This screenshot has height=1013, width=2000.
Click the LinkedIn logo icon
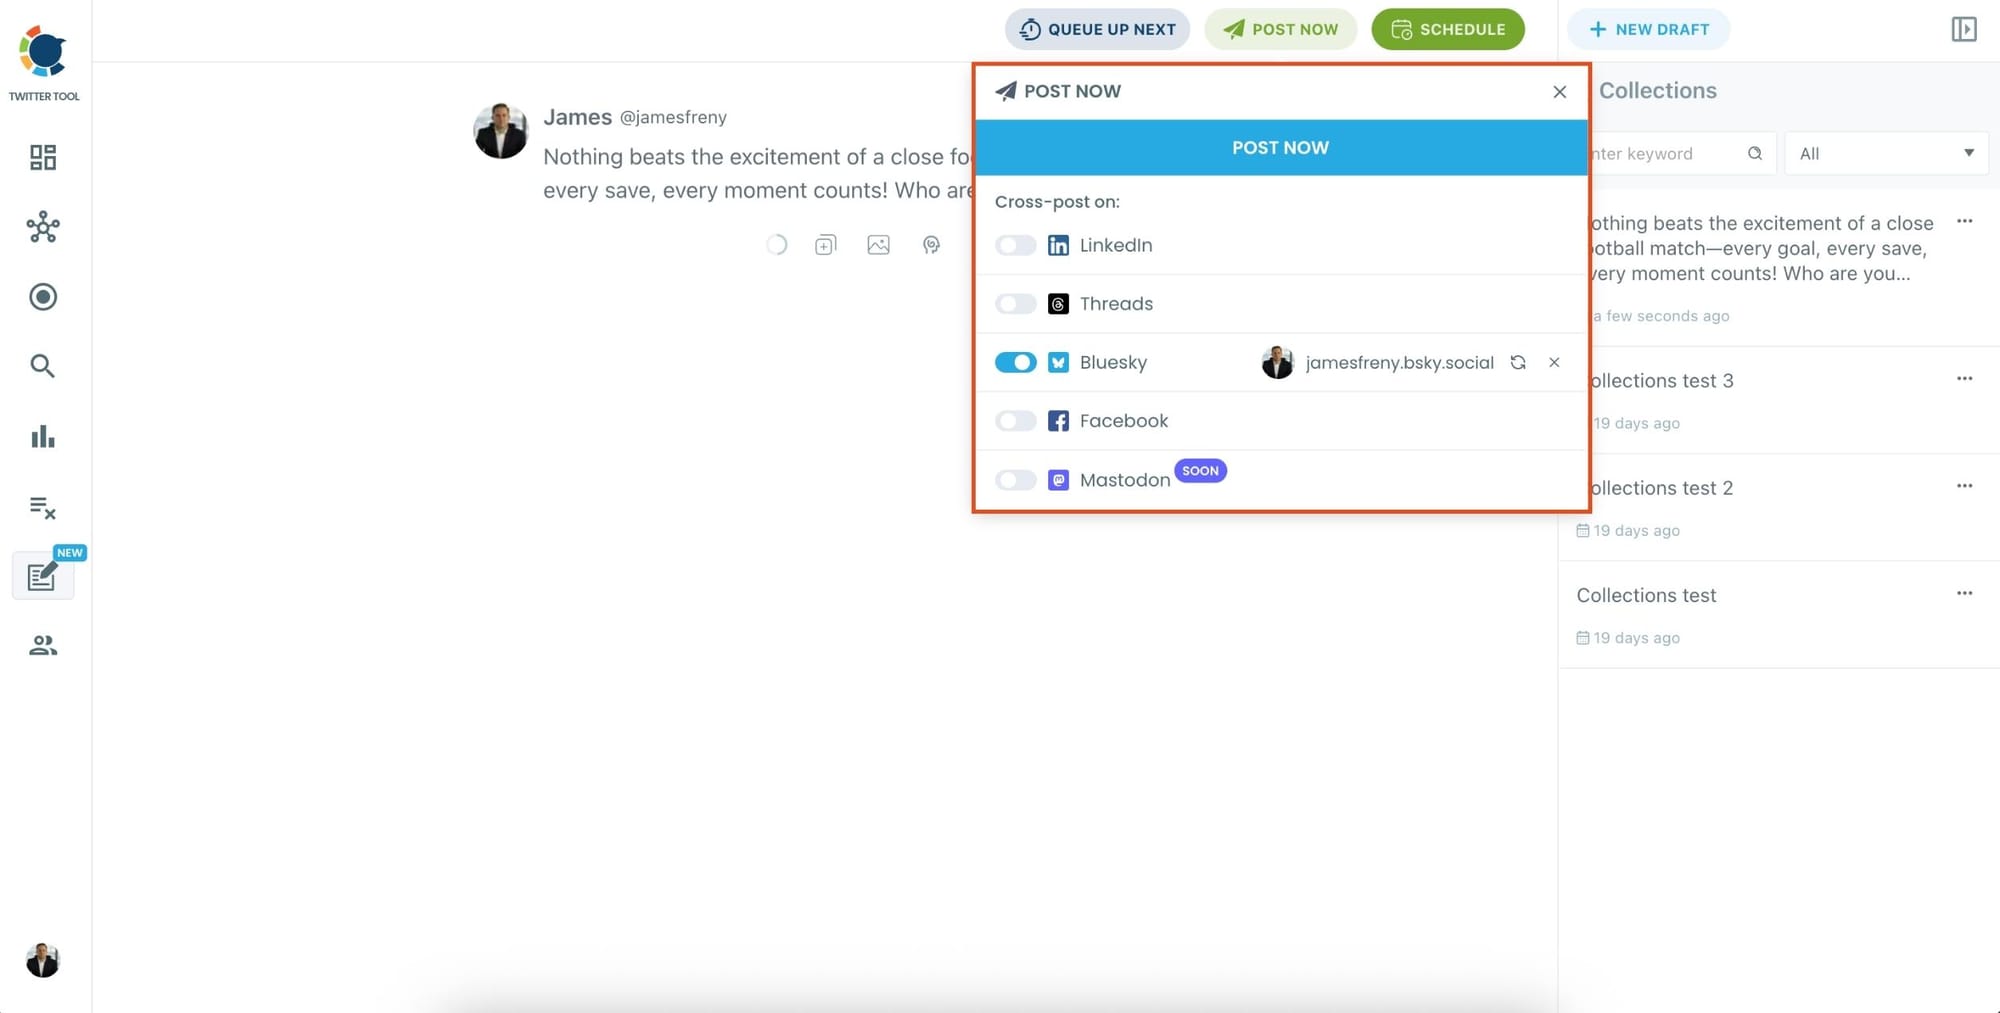(1058, 245)
